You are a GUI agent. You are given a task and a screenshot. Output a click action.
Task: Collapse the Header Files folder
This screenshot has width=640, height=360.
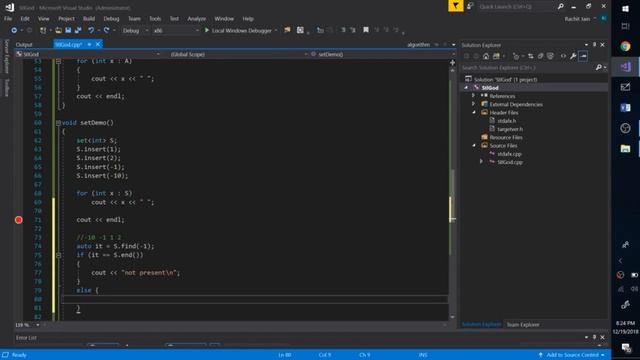(473, 112)
